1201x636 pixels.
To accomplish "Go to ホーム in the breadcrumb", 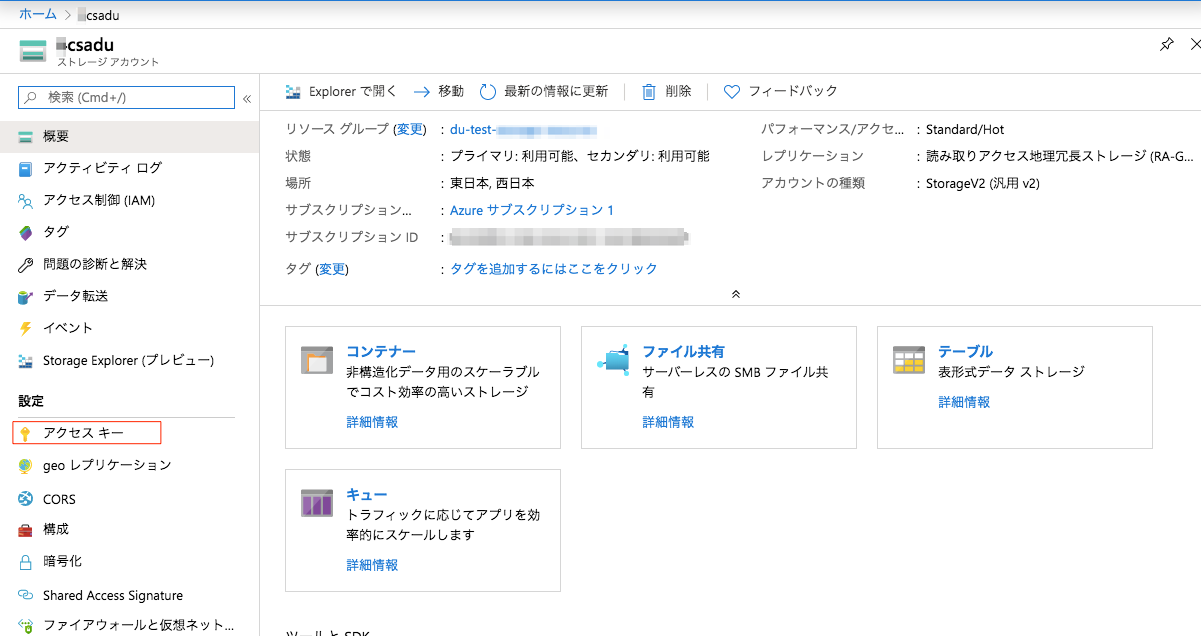I will 38,15.
